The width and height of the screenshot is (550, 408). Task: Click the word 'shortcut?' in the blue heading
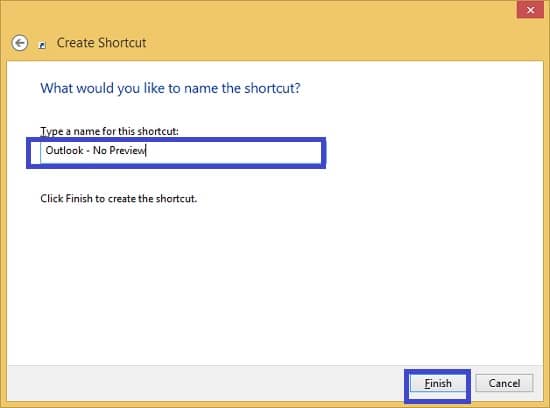(272, 88)
